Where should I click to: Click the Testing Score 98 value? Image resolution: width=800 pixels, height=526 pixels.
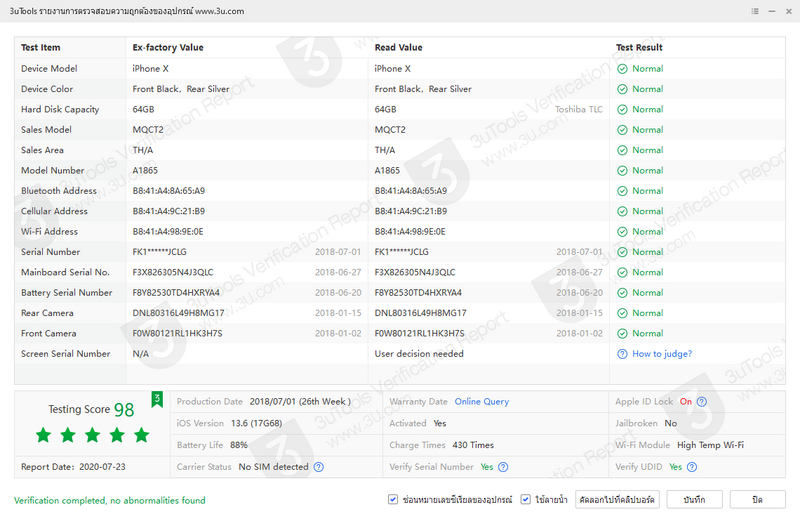pyautogui.click(x=124, y=410)
